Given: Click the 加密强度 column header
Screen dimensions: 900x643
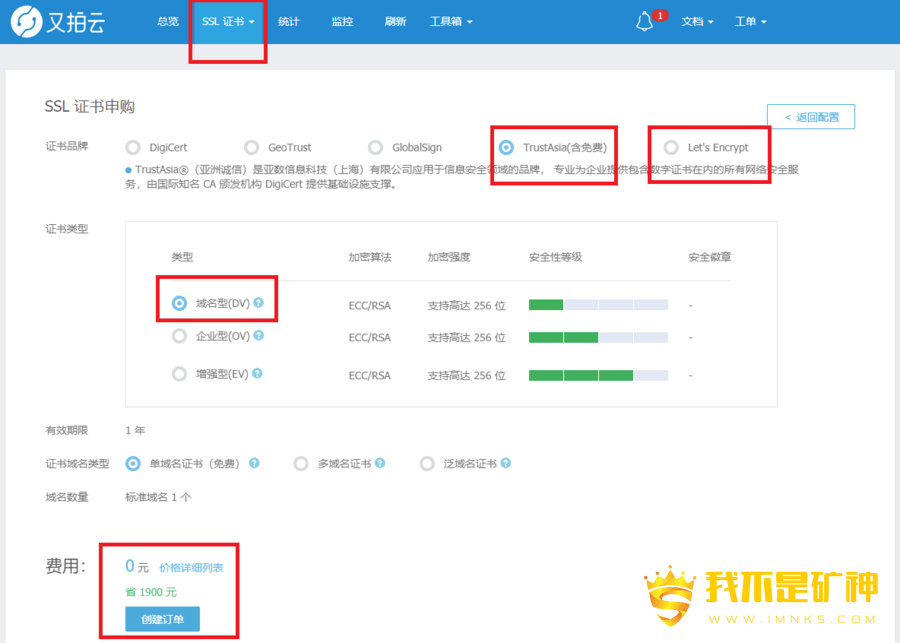Looking at the screenshot, I should click(x=449, y=257).
